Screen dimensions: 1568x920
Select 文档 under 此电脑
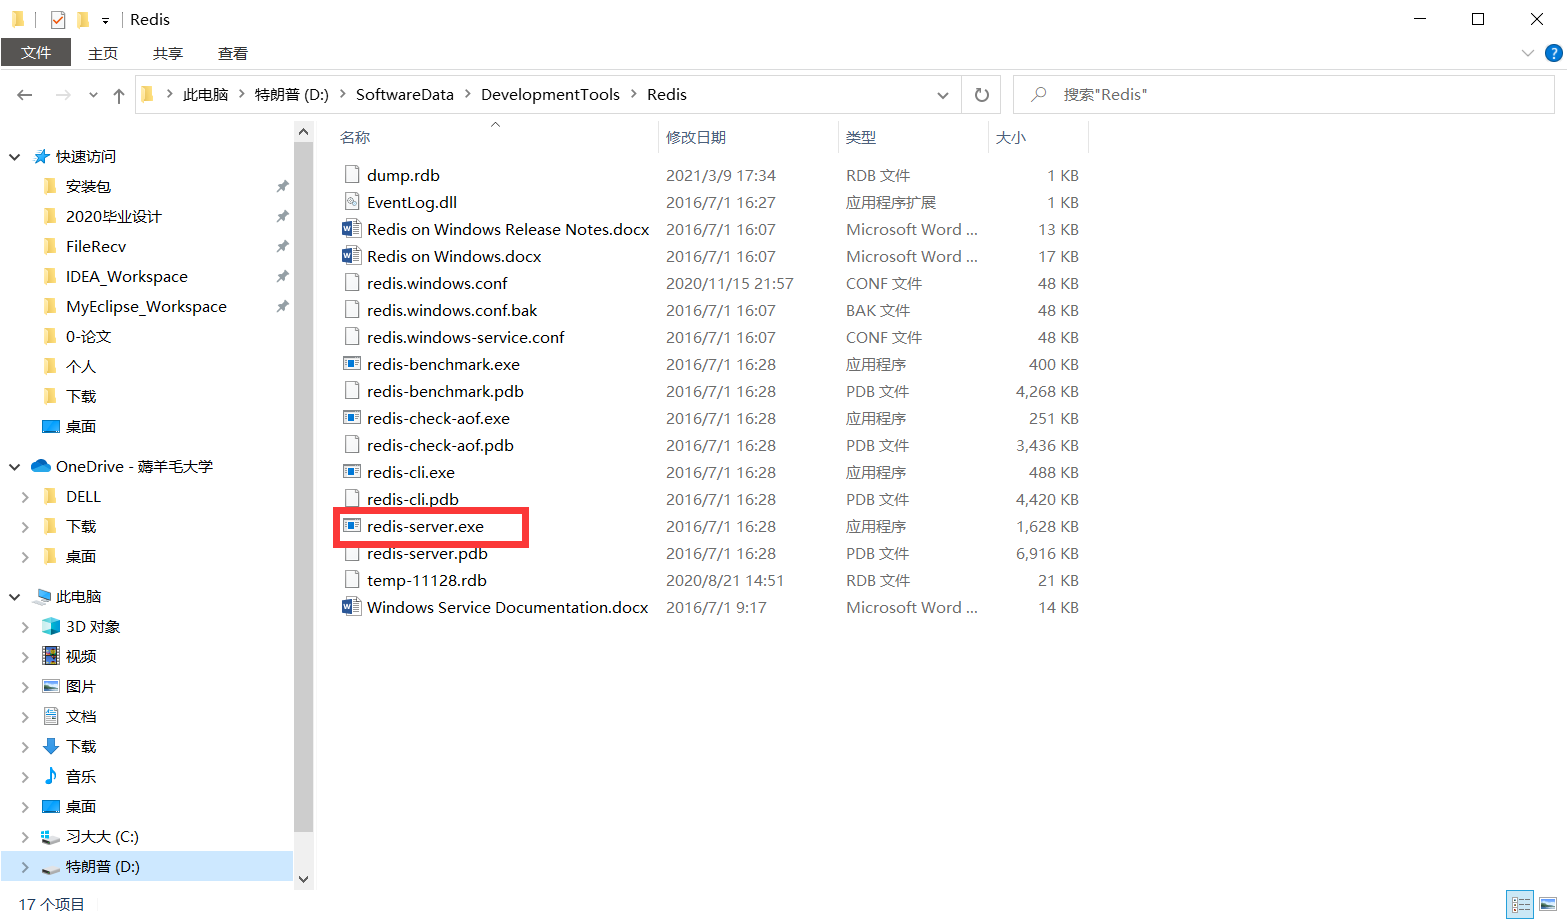click(81, 717)
